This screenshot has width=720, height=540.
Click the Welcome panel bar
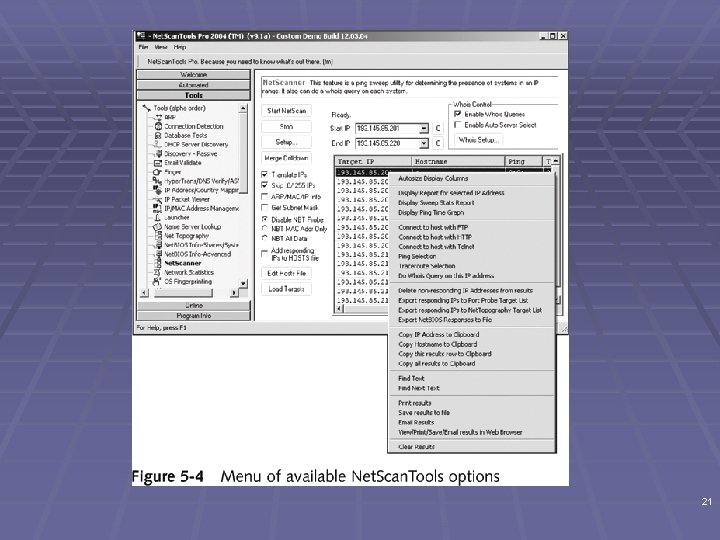[x=194, y=74]
